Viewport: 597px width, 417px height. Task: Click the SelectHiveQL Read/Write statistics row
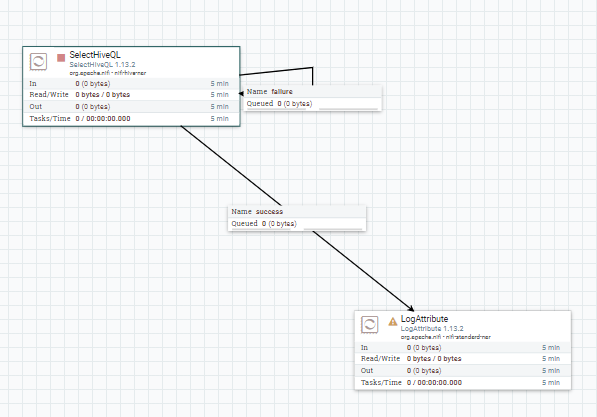131,95
